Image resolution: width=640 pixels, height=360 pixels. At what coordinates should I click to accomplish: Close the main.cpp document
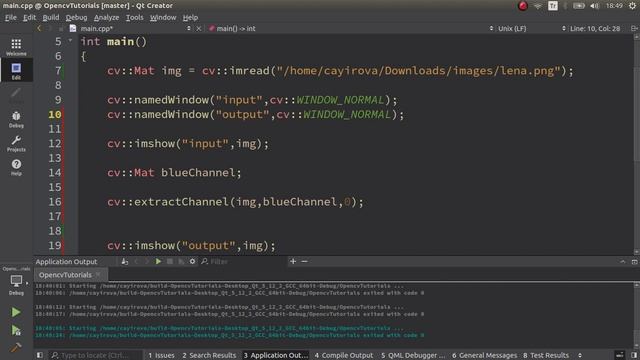pyautogui.click(x=199, y=29)
